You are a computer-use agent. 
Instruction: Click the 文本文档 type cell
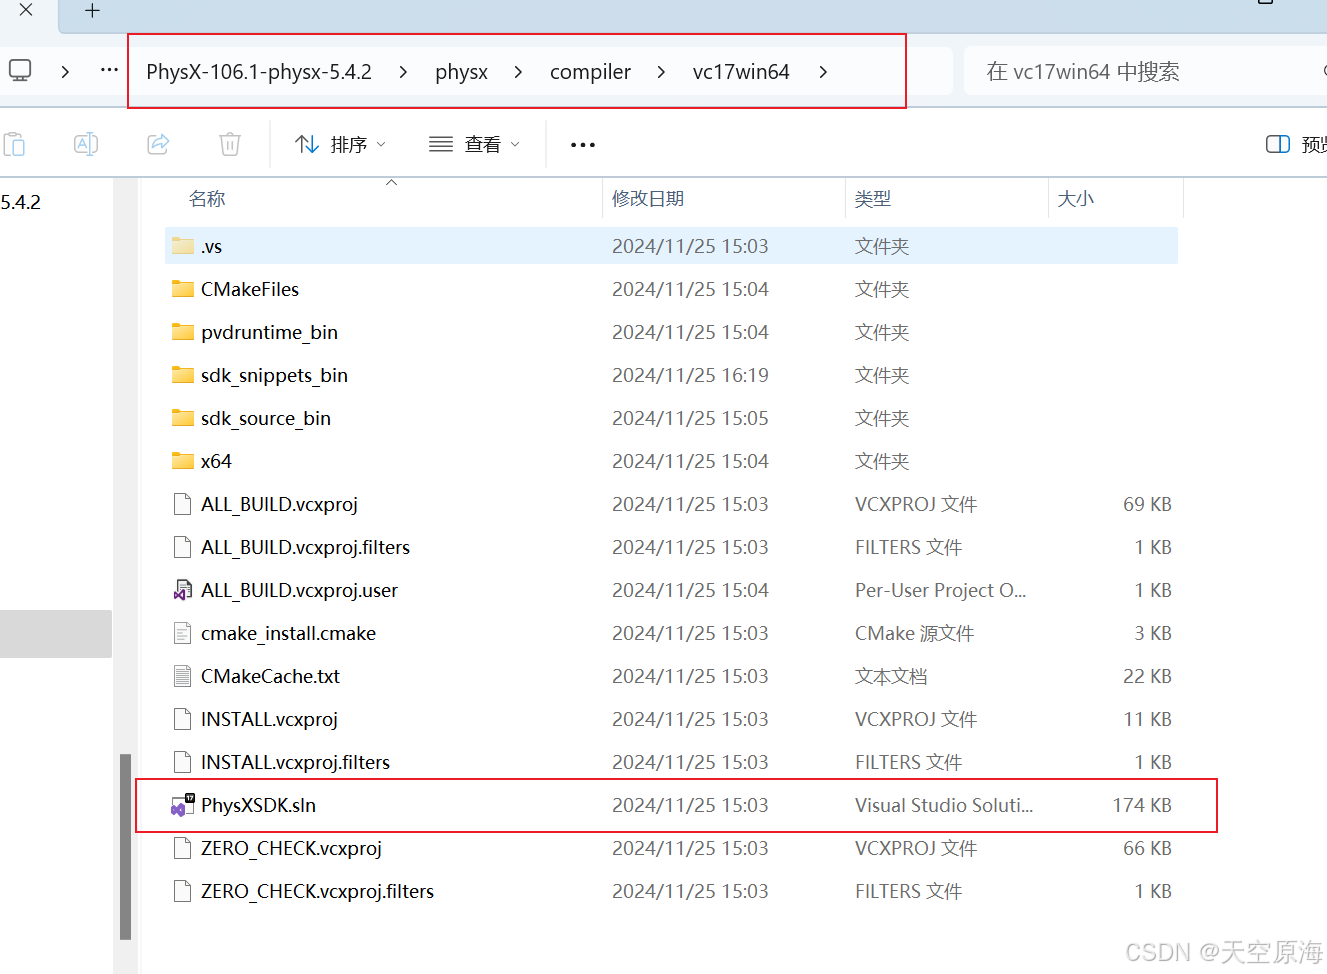coord(891,676)
